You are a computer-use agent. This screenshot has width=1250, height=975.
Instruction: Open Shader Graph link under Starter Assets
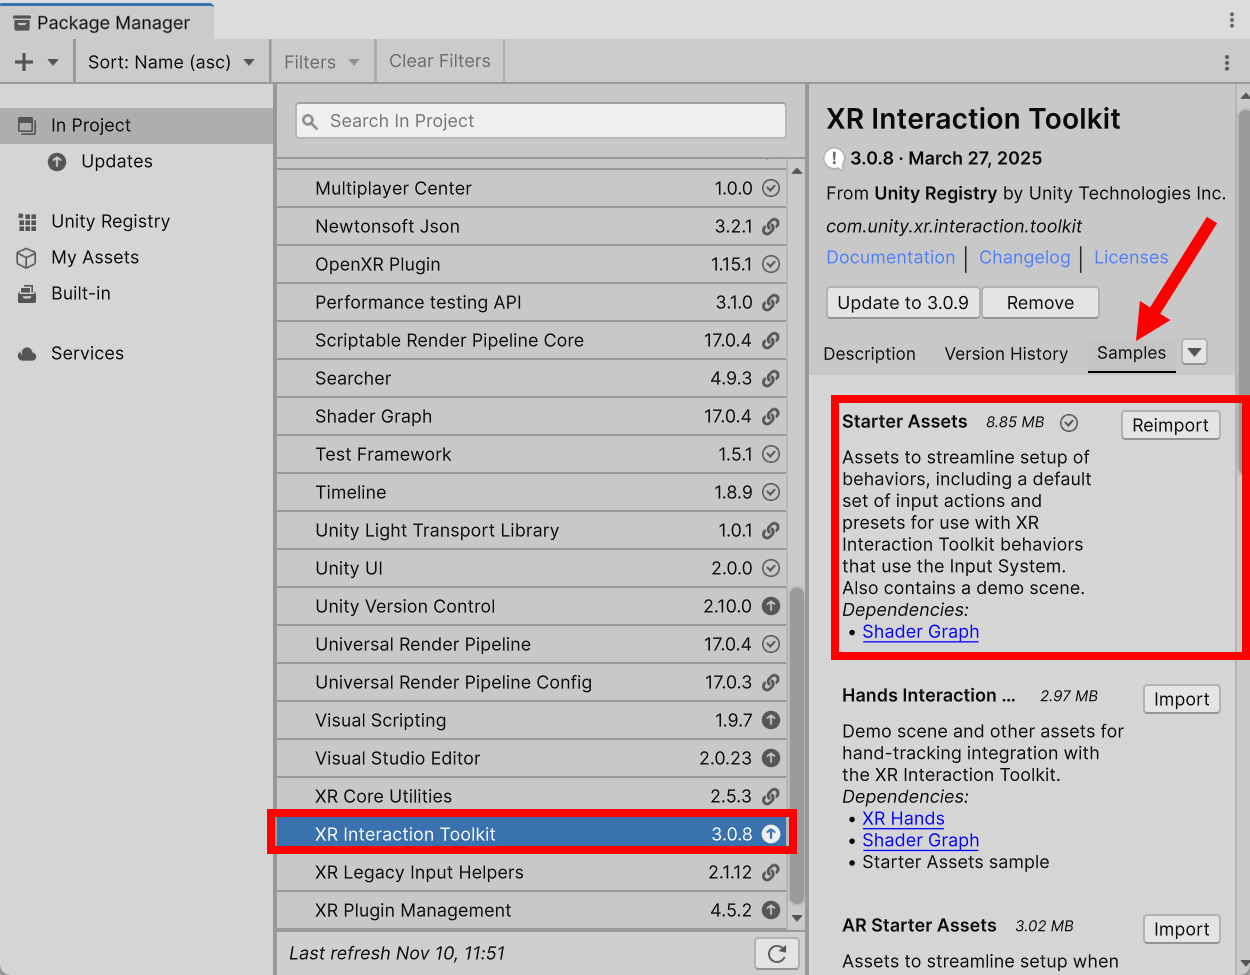(920, 631)
